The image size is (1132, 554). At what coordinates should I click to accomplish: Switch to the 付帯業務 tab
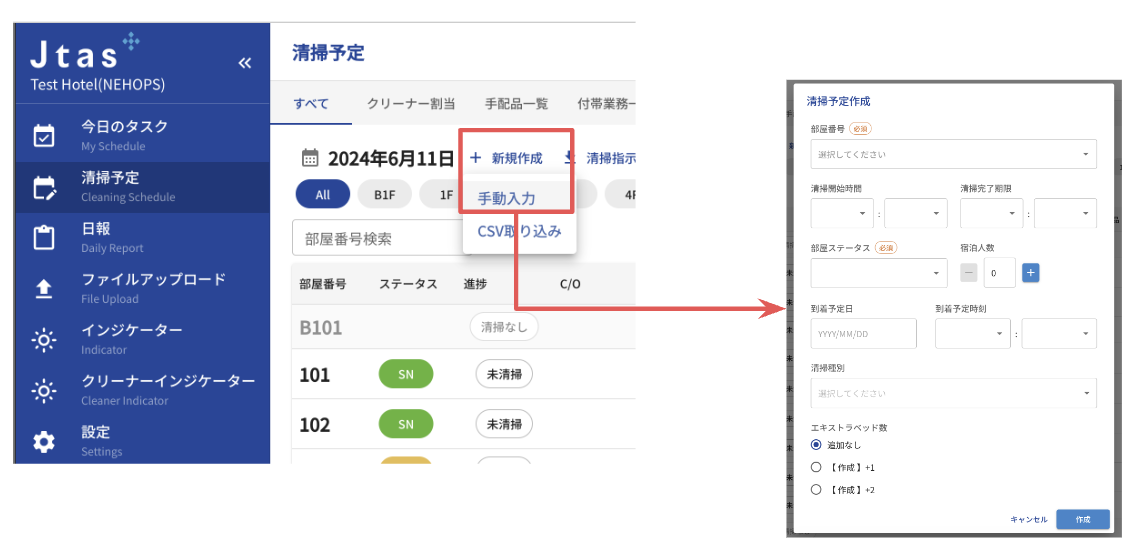(606, 103)
